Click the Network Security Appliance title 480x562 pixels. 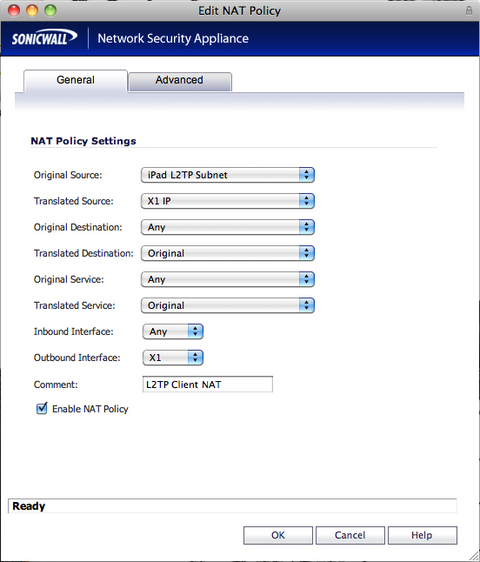point(173,38)
